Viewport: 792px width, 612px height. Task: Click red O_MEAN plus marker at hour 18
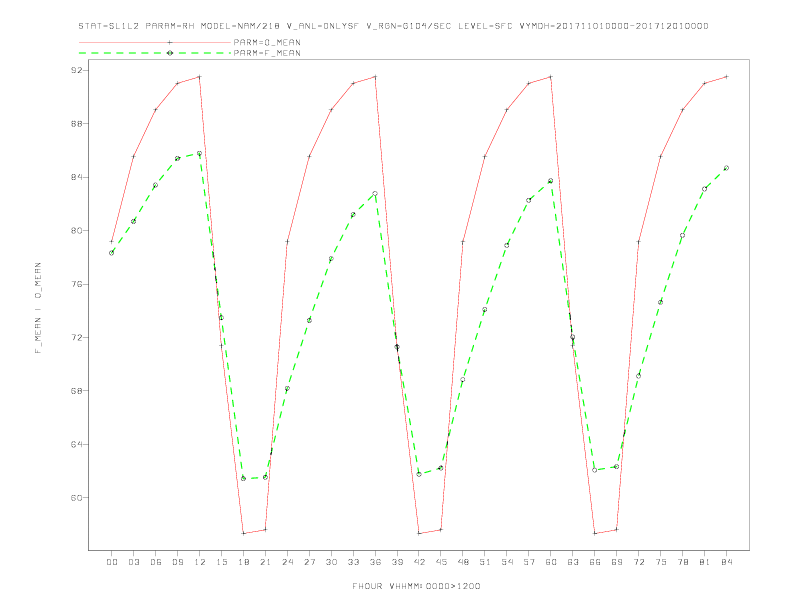coord(243,533)
